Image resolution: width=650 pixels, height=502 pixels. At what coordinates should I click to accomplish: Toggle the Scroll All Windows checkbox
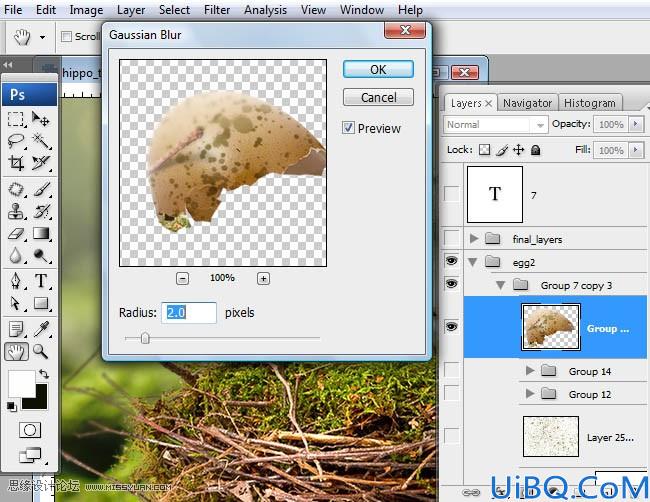pyautogui.click(x=66, y=37)
